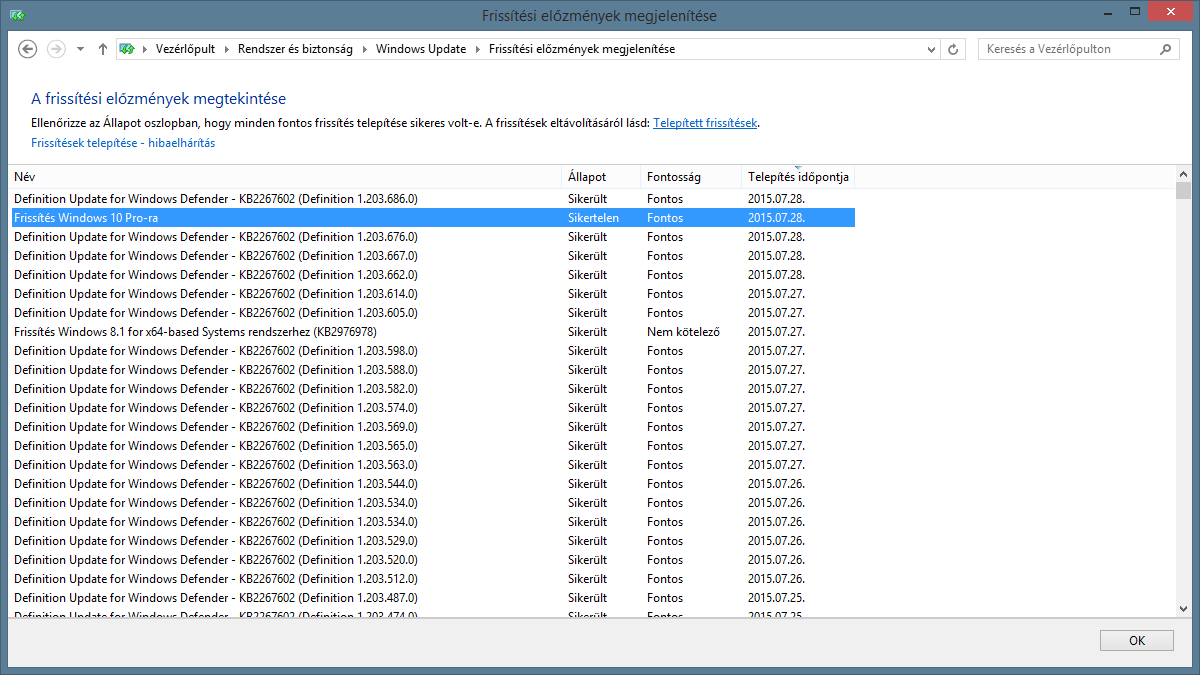Select the Definition 1.203.565.0 update row

pos(432,446)
